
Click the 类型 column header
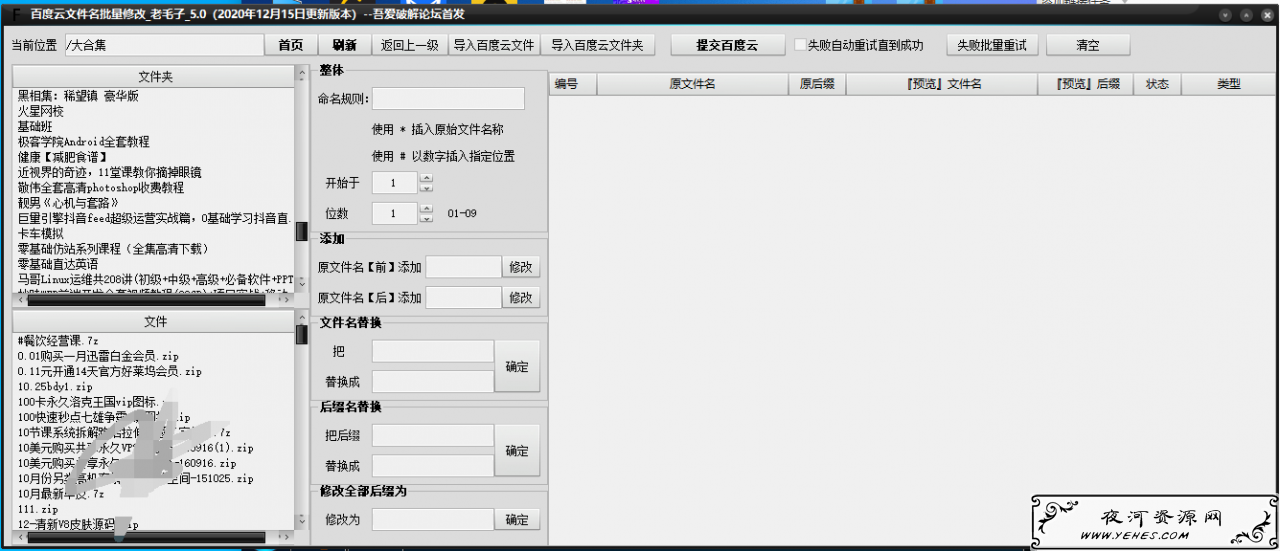point(1228,85)
